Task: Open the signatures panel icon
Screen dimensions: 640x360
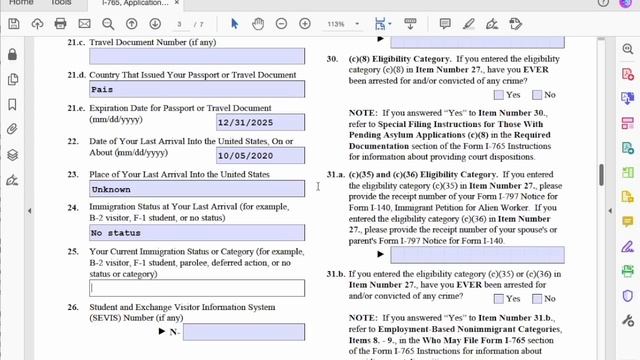Action: tap(13, 180)
